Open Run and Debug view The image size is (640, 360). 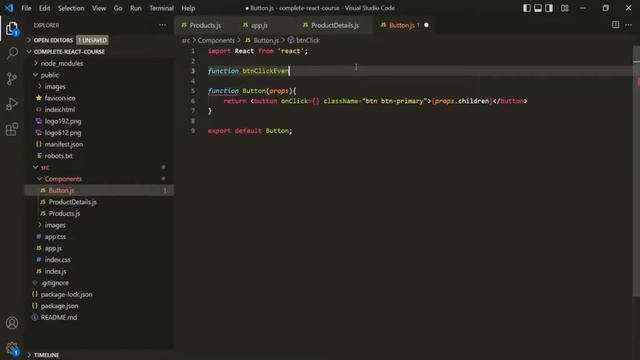pyautogui.click(x=12, y=104)
